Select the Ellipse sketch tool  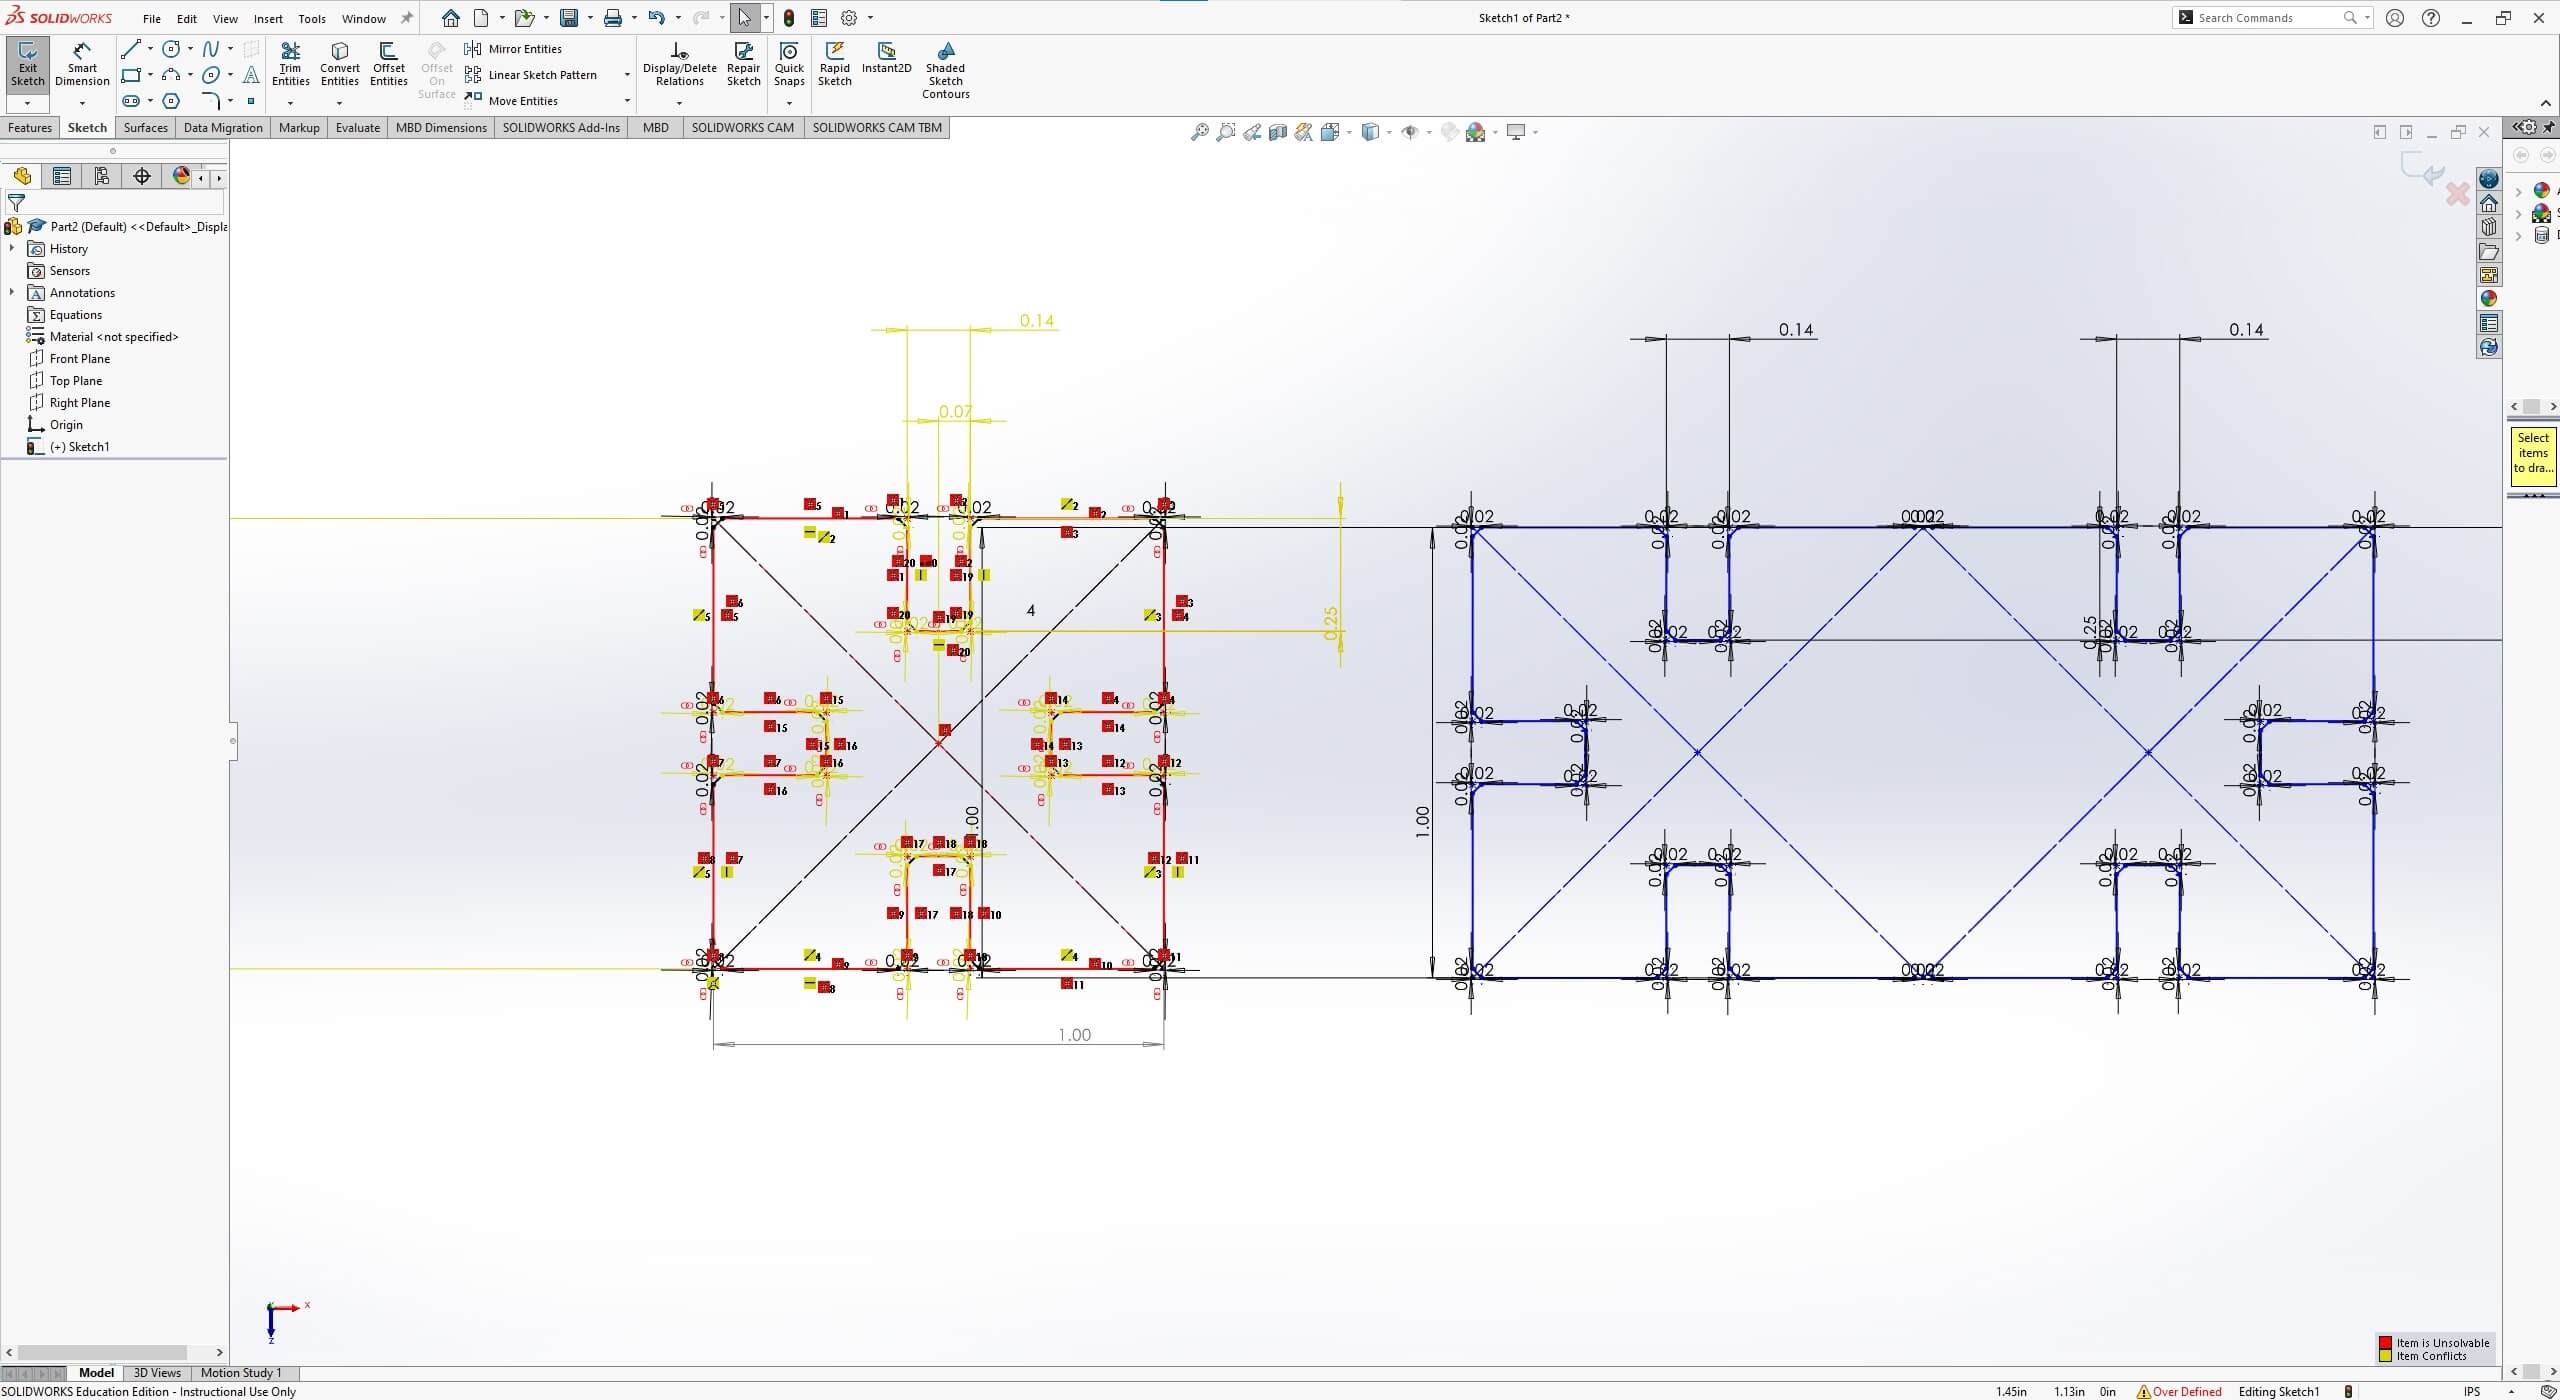pos(211,75)
